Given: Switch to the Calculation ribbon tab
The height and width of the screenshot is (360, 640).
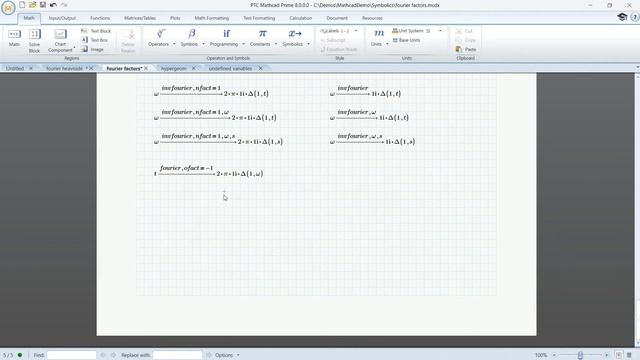Looking at the screenshot, I should [x=300, y=18].
